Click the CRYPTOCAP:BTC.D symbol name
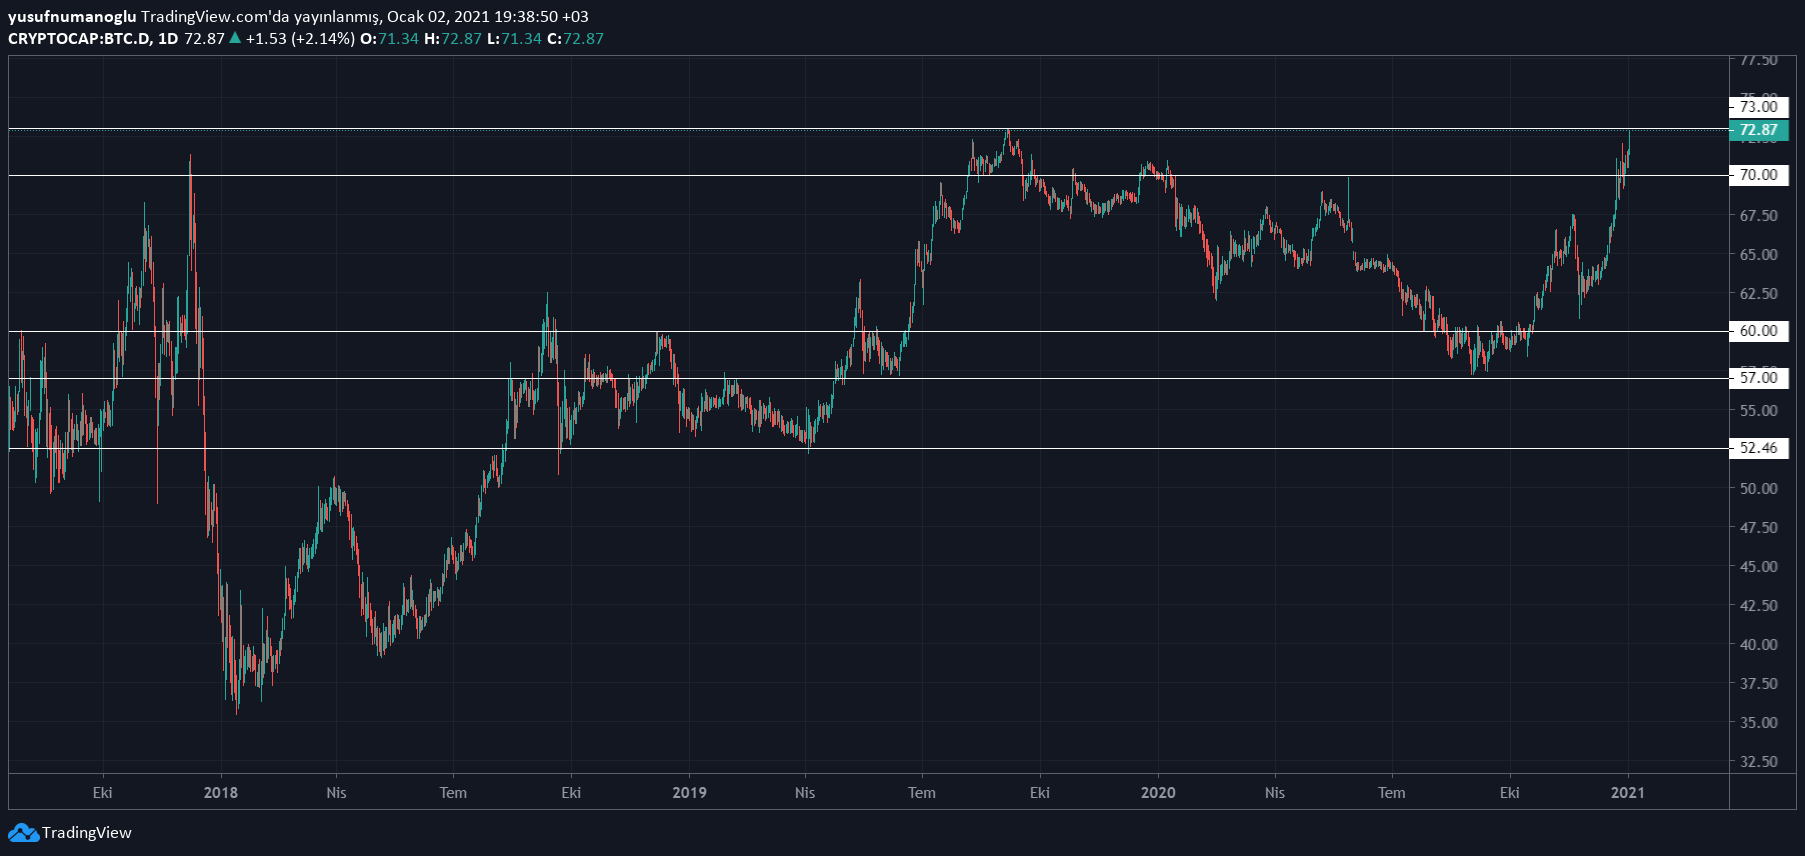The image size is (1805, 856). 79,38
